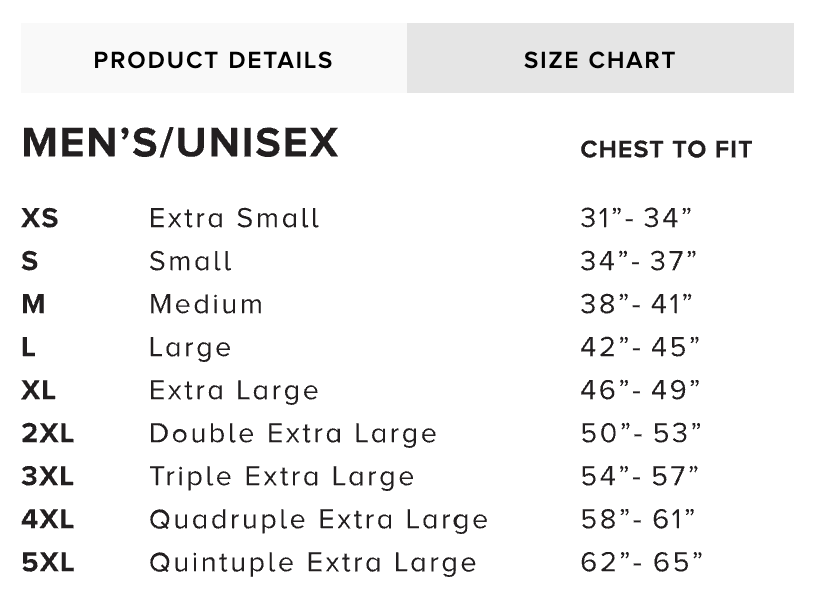Open the Product Details tab
The height and width of the screenshot is (601, 828).
[x=213, y=59]
